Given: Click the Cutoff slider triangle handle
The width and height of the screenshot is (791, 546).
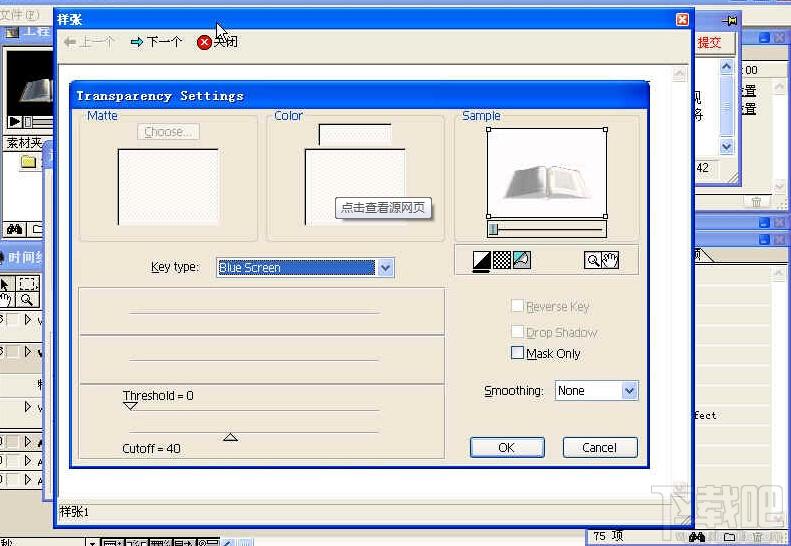Looking at the screenshot, I should tap(231, 437).
